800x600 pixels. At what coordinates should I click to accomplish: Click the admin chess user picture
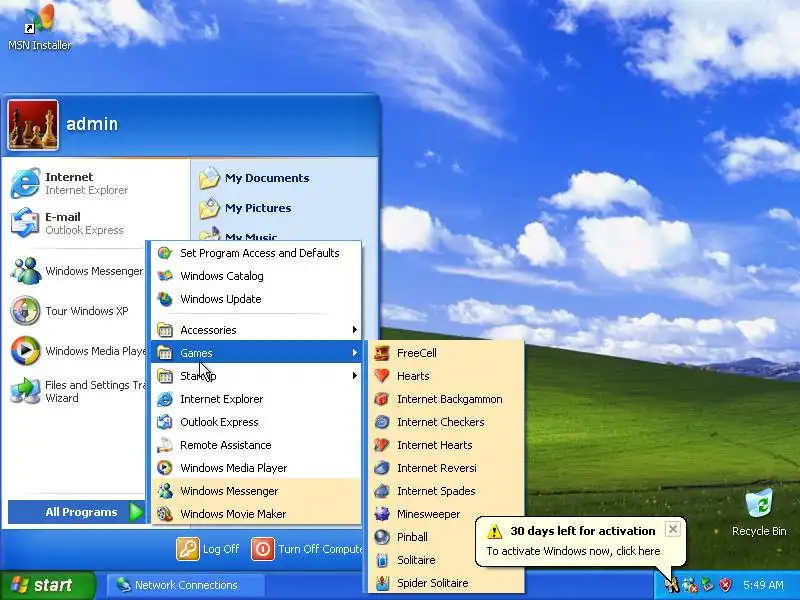(33, 125)
